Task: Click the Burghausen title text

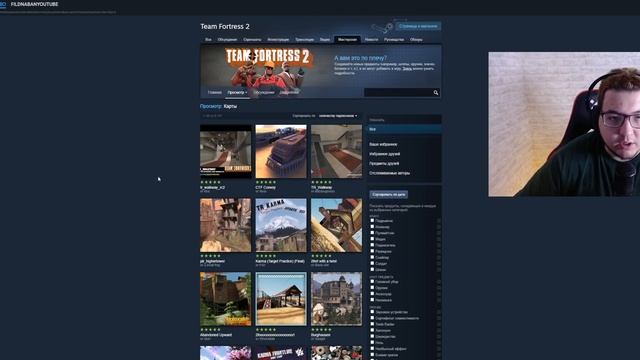Action: click(x=321, y=335)
